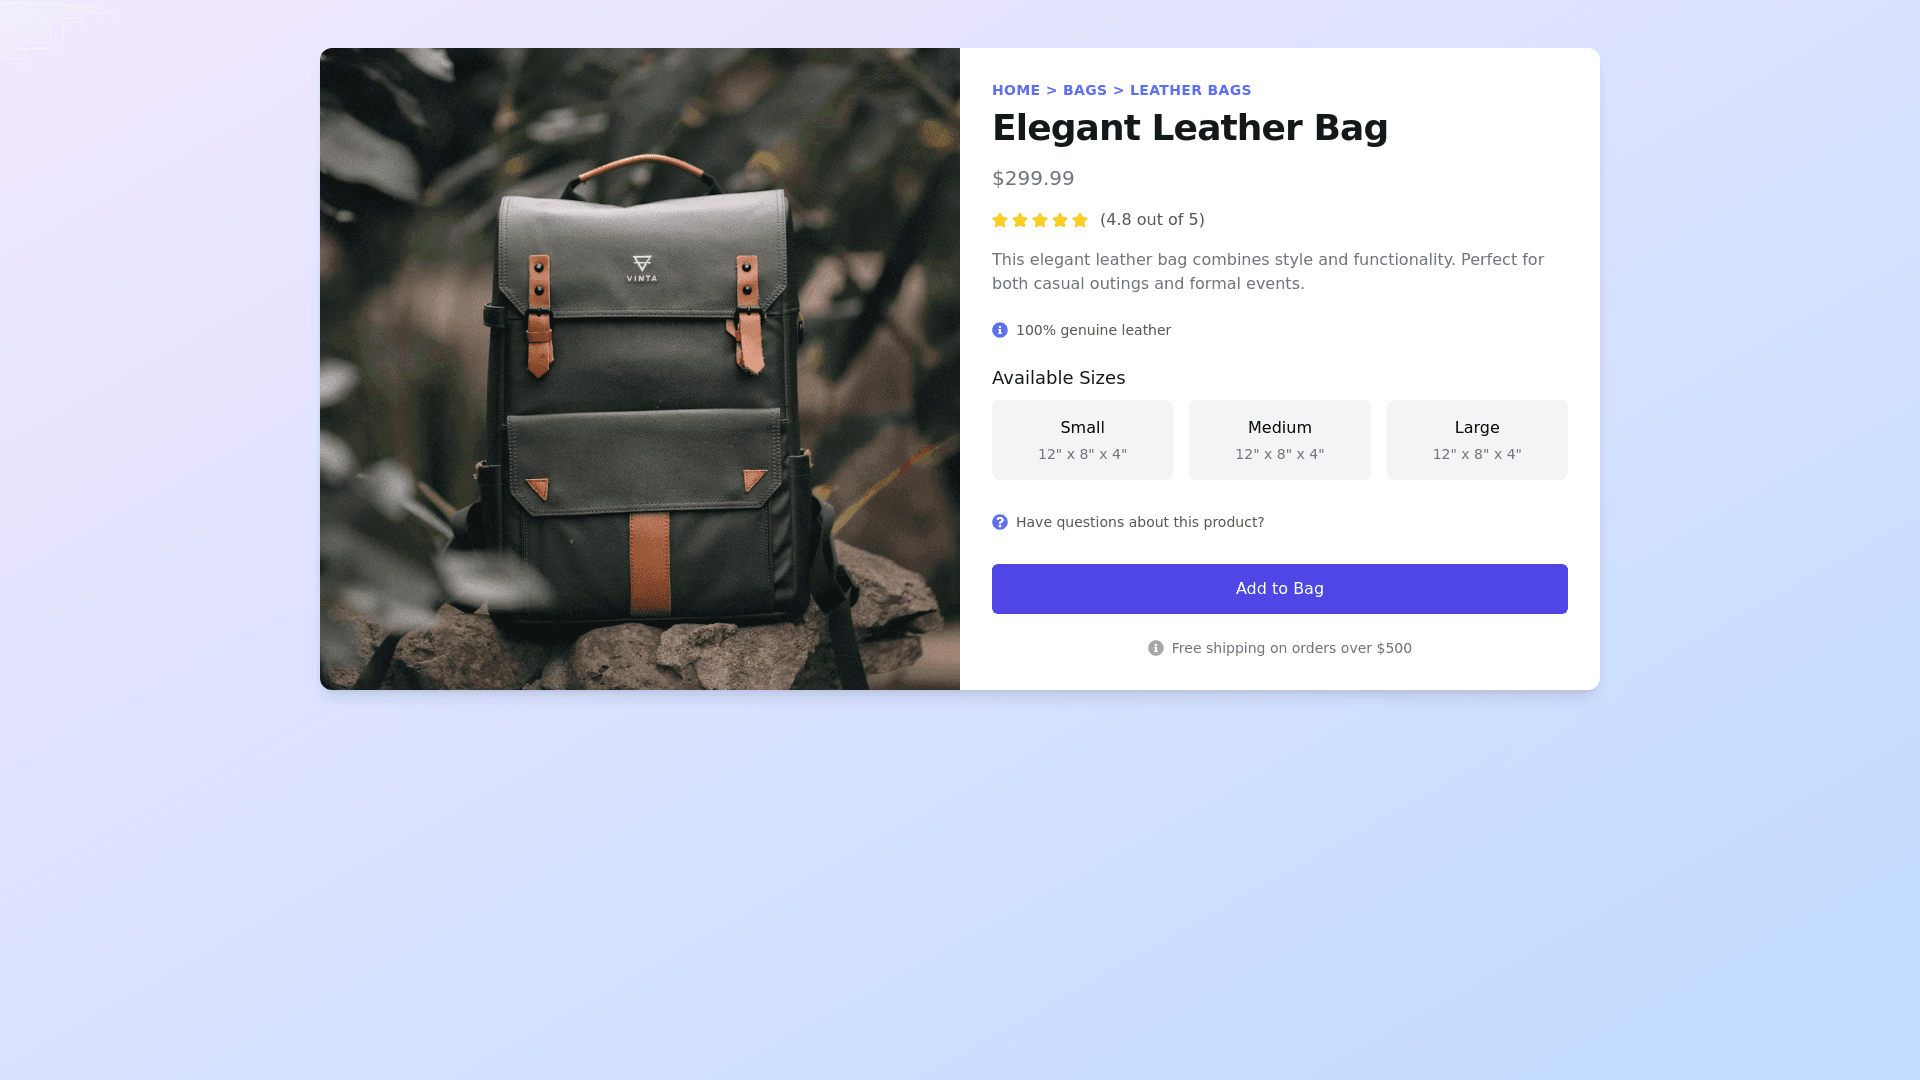The width and height of the screenshot is (1920, 1080).
Task: Click the fifth rating star
Action: (x=1080, y=220)
